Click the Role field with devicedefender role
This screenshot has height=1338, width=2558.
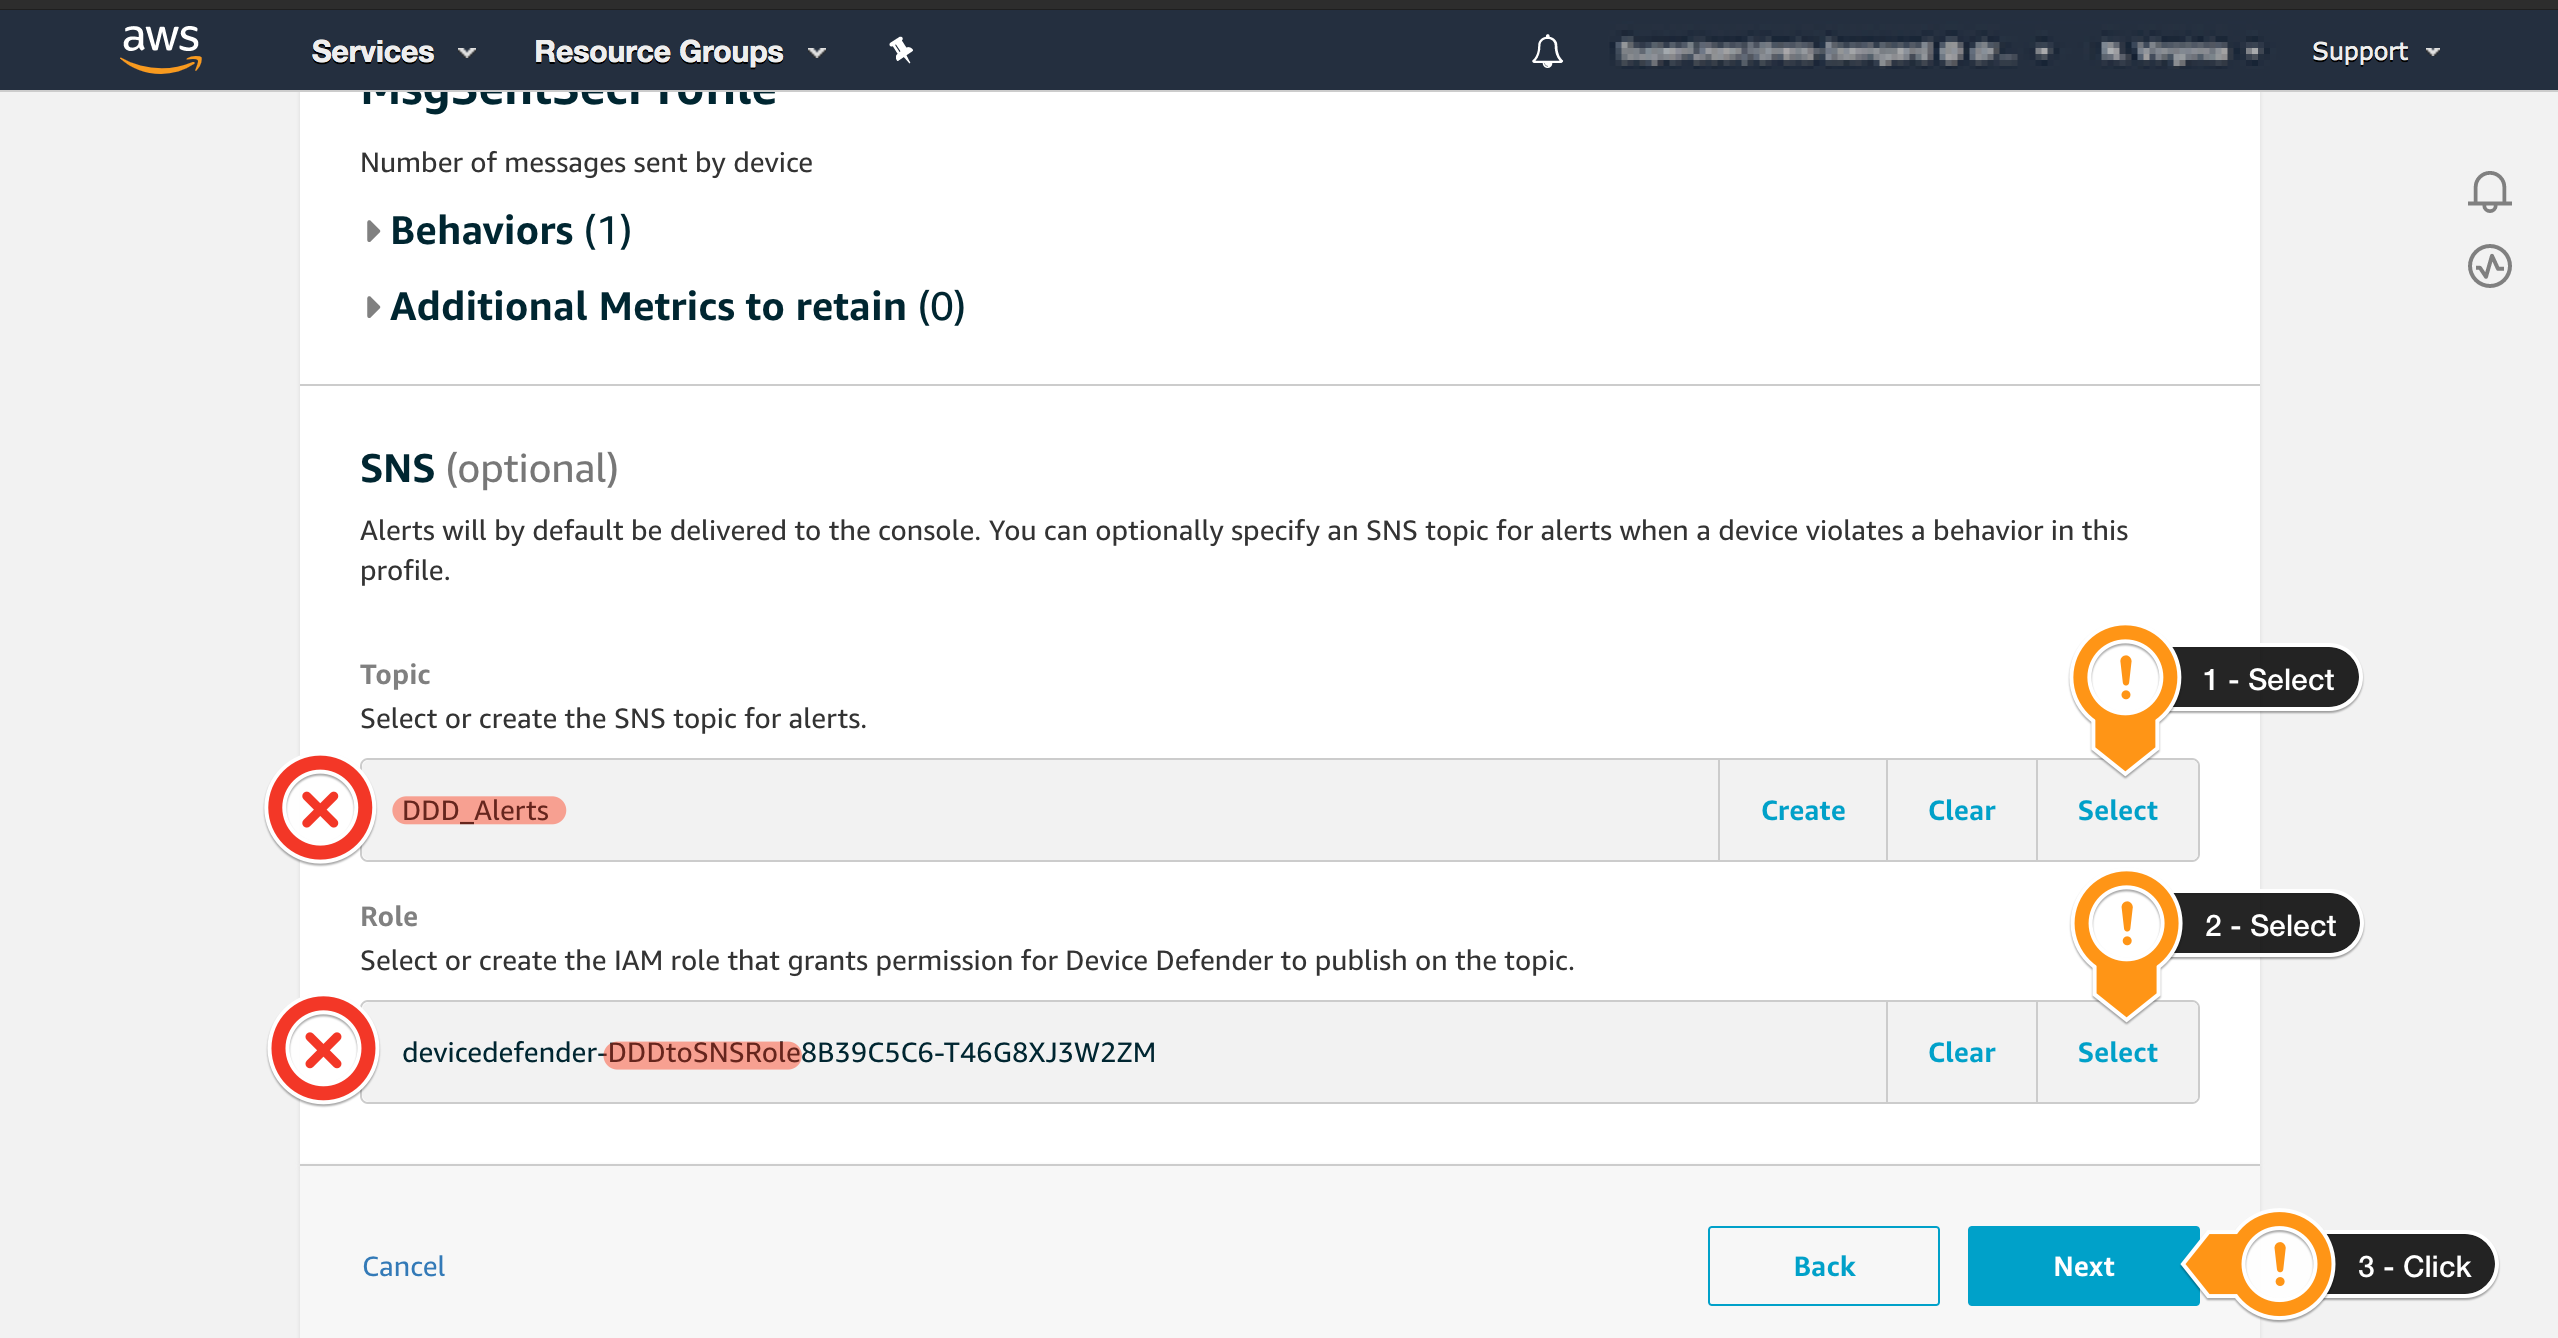tap(1124, 1052)
